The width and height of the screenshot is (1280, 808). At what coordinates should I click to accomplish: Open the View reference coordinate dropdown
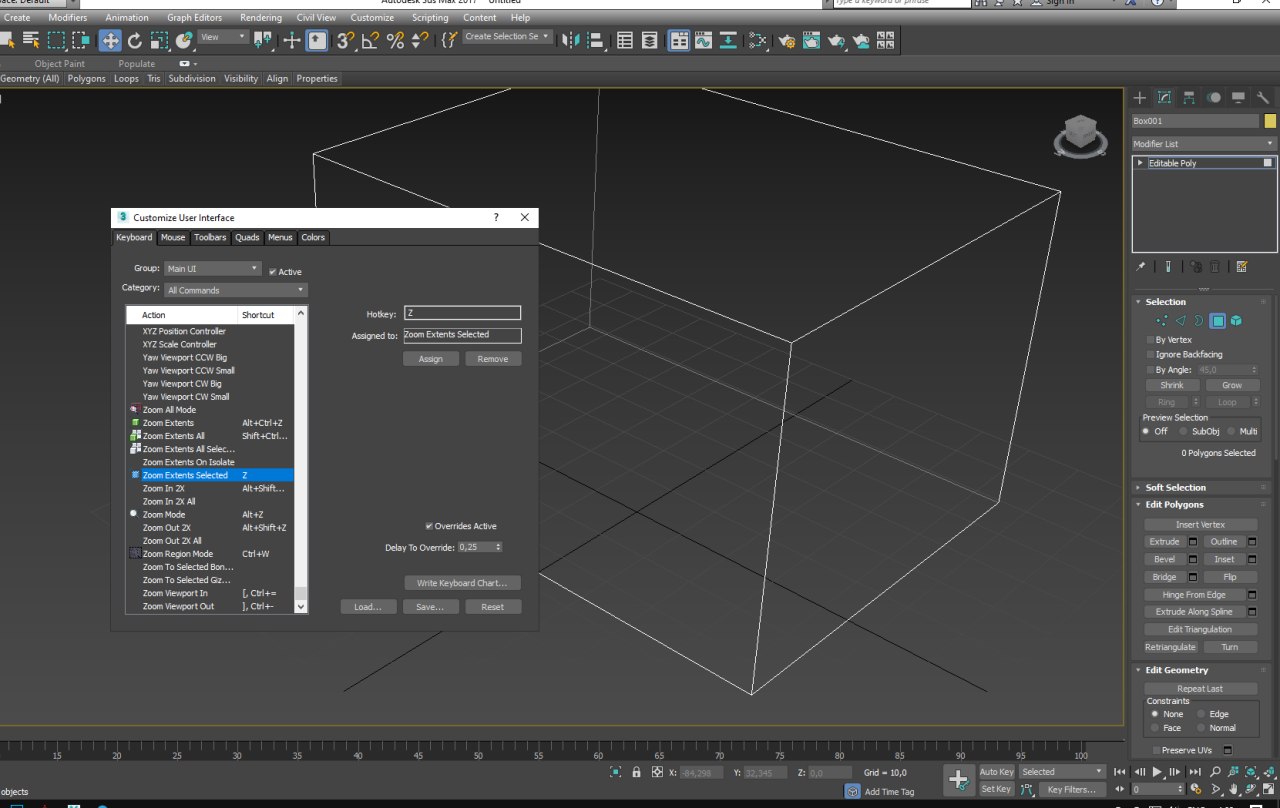tap(223, 37)
